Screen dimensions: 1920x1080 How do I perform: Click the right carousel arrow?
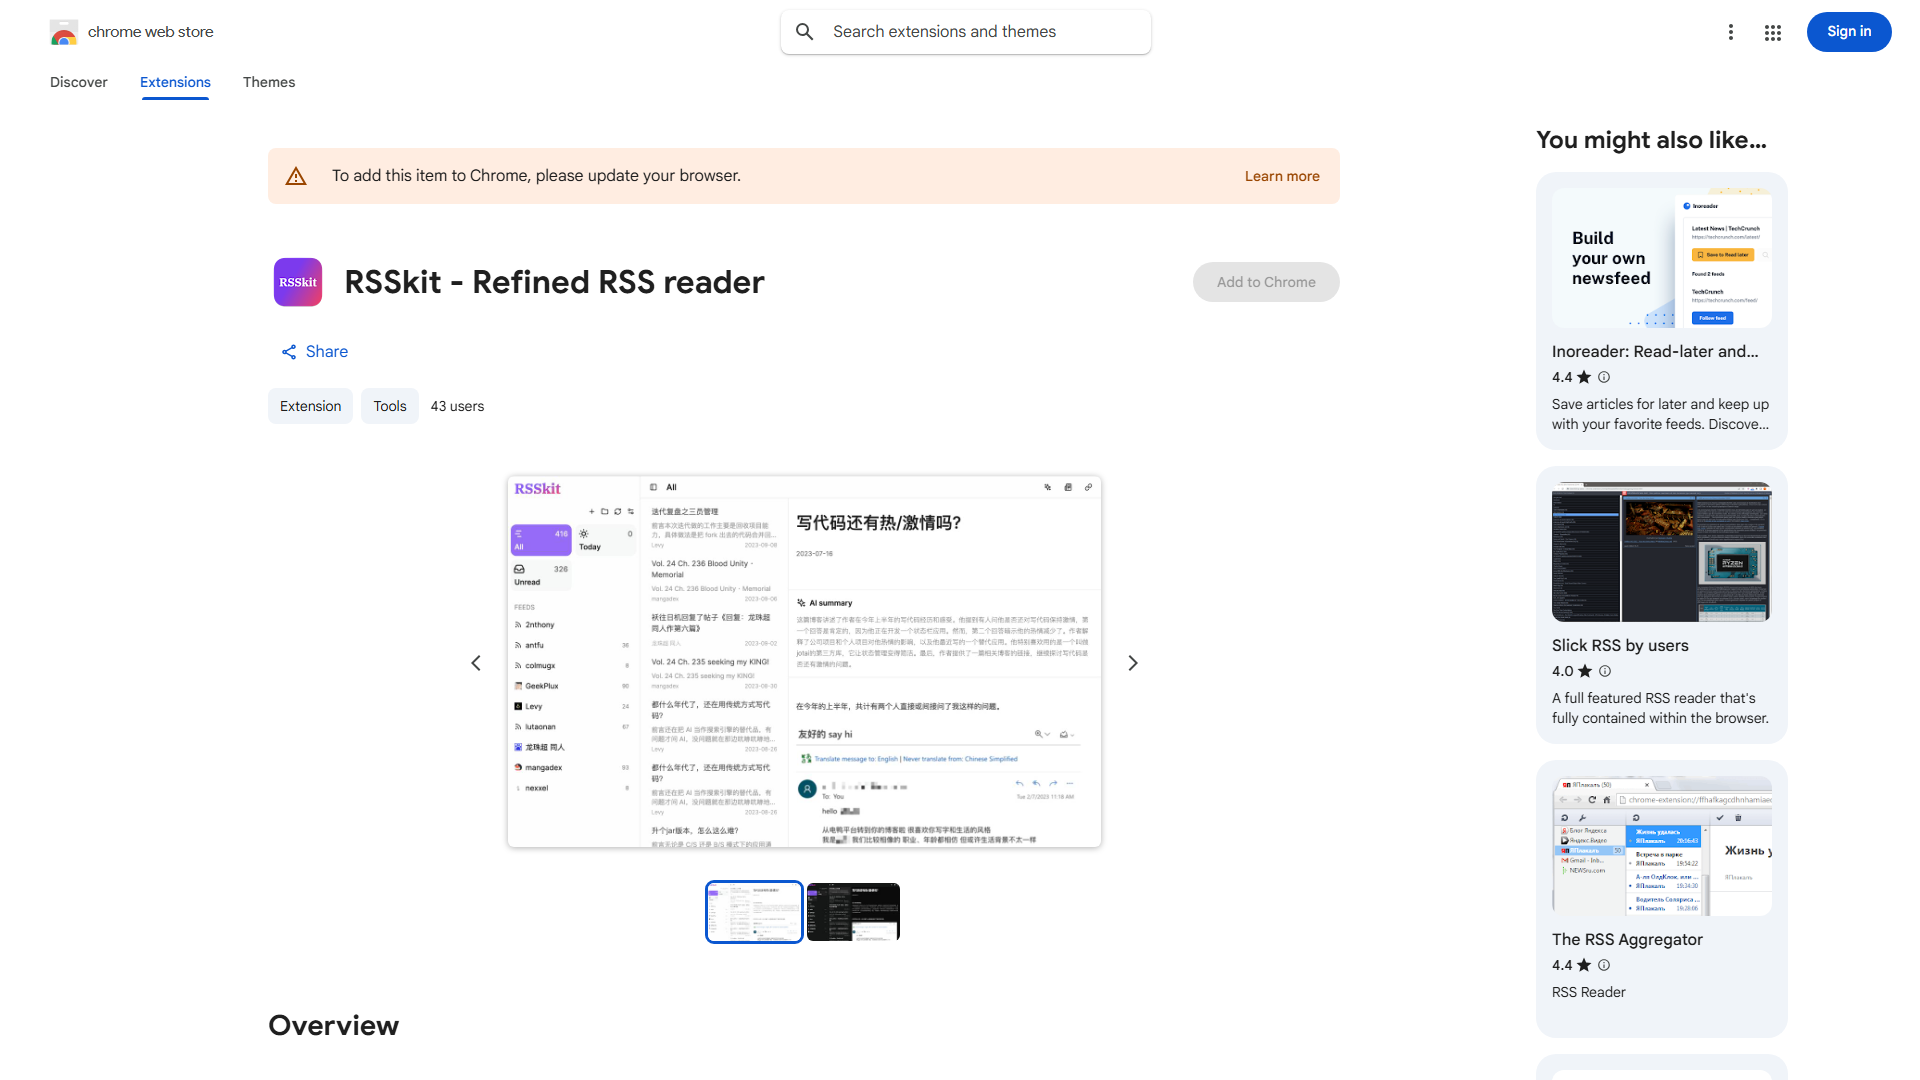coord(1132,662)
